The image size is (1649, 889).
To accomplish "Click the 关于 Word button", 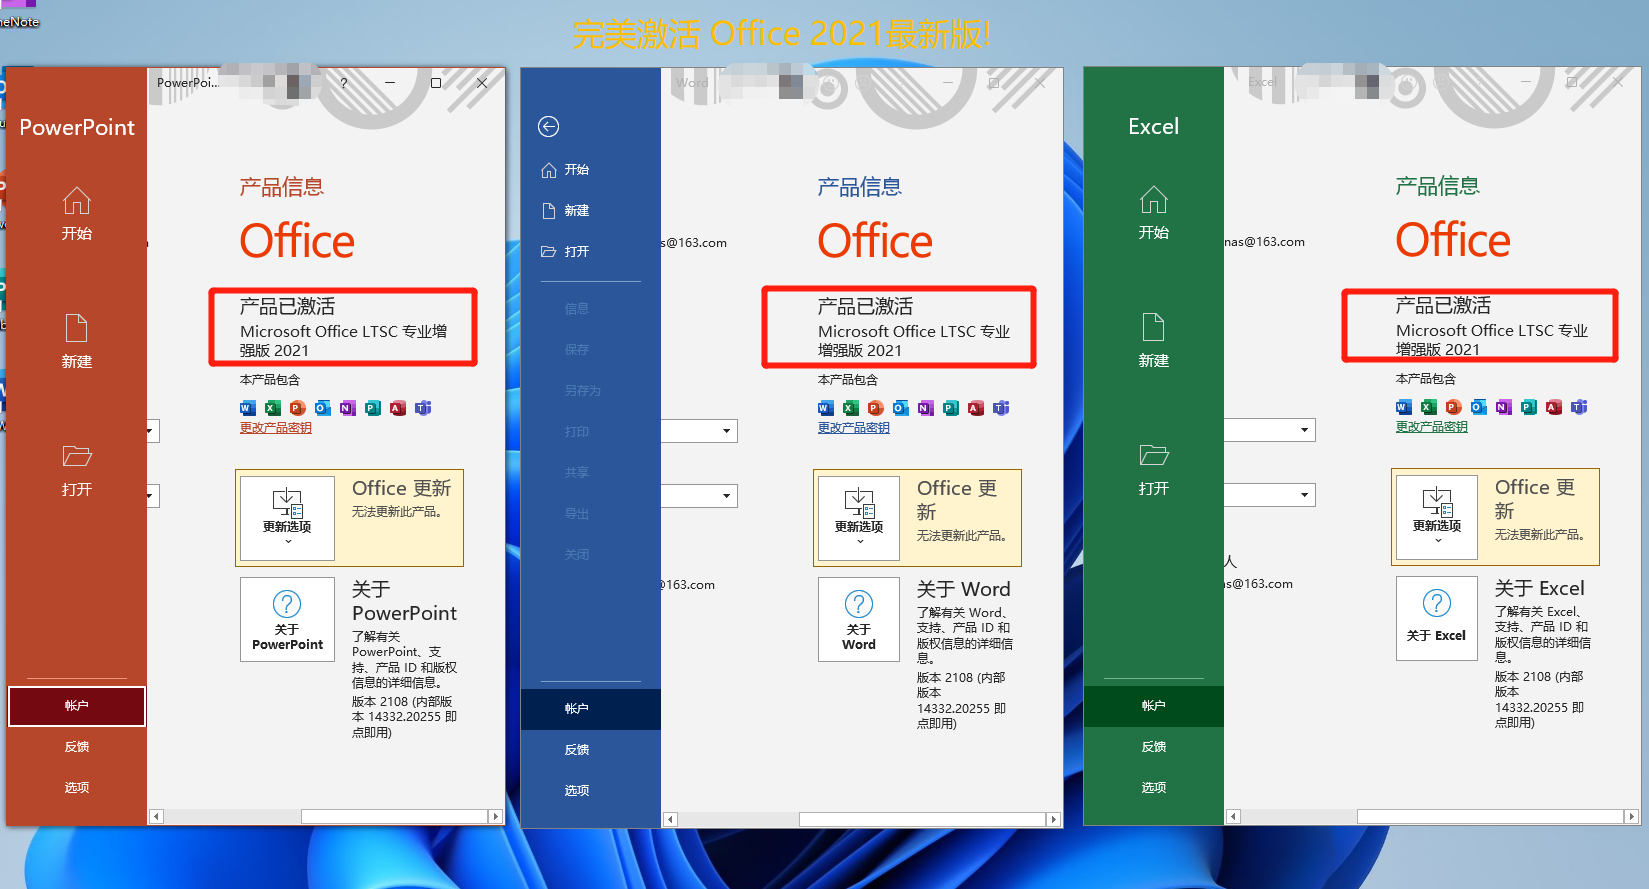I will 859,620.
